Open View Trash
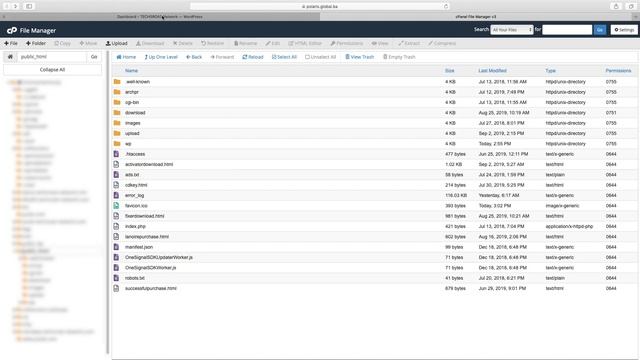The image size is (640, 360). click(x=360, y=57)
